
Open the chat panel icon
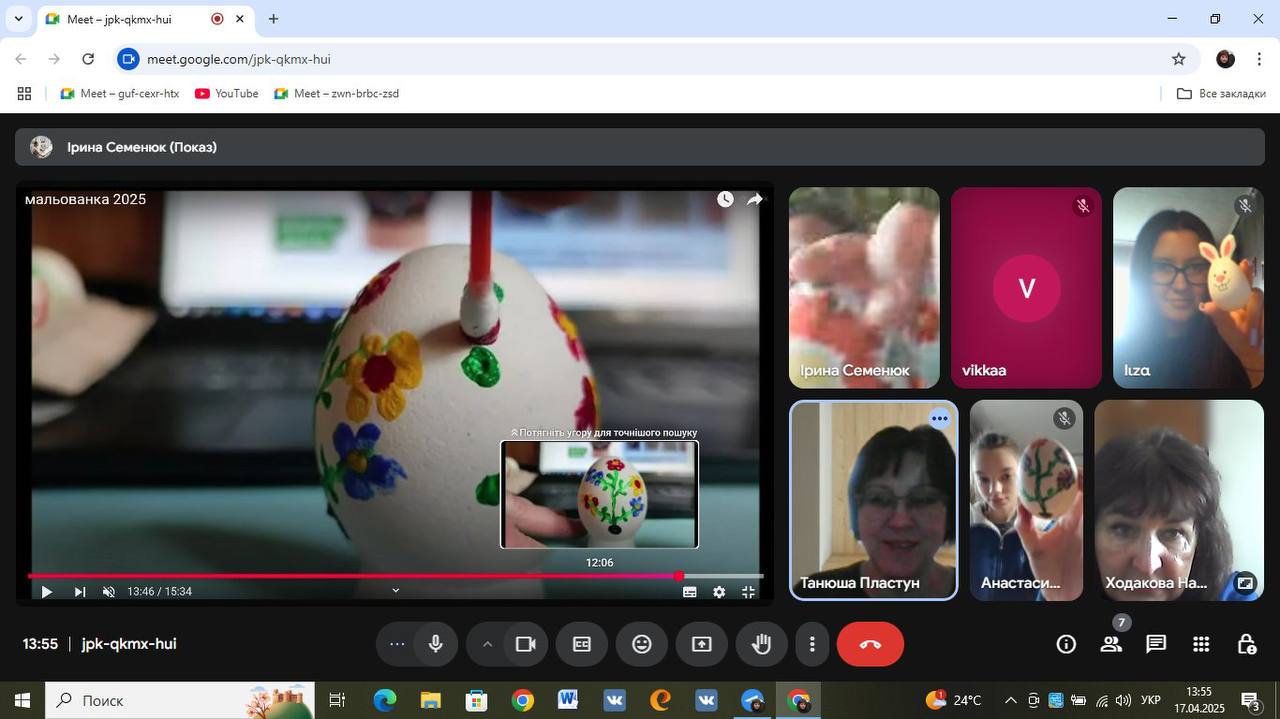pyautogui.click(x=1156, y=644)
